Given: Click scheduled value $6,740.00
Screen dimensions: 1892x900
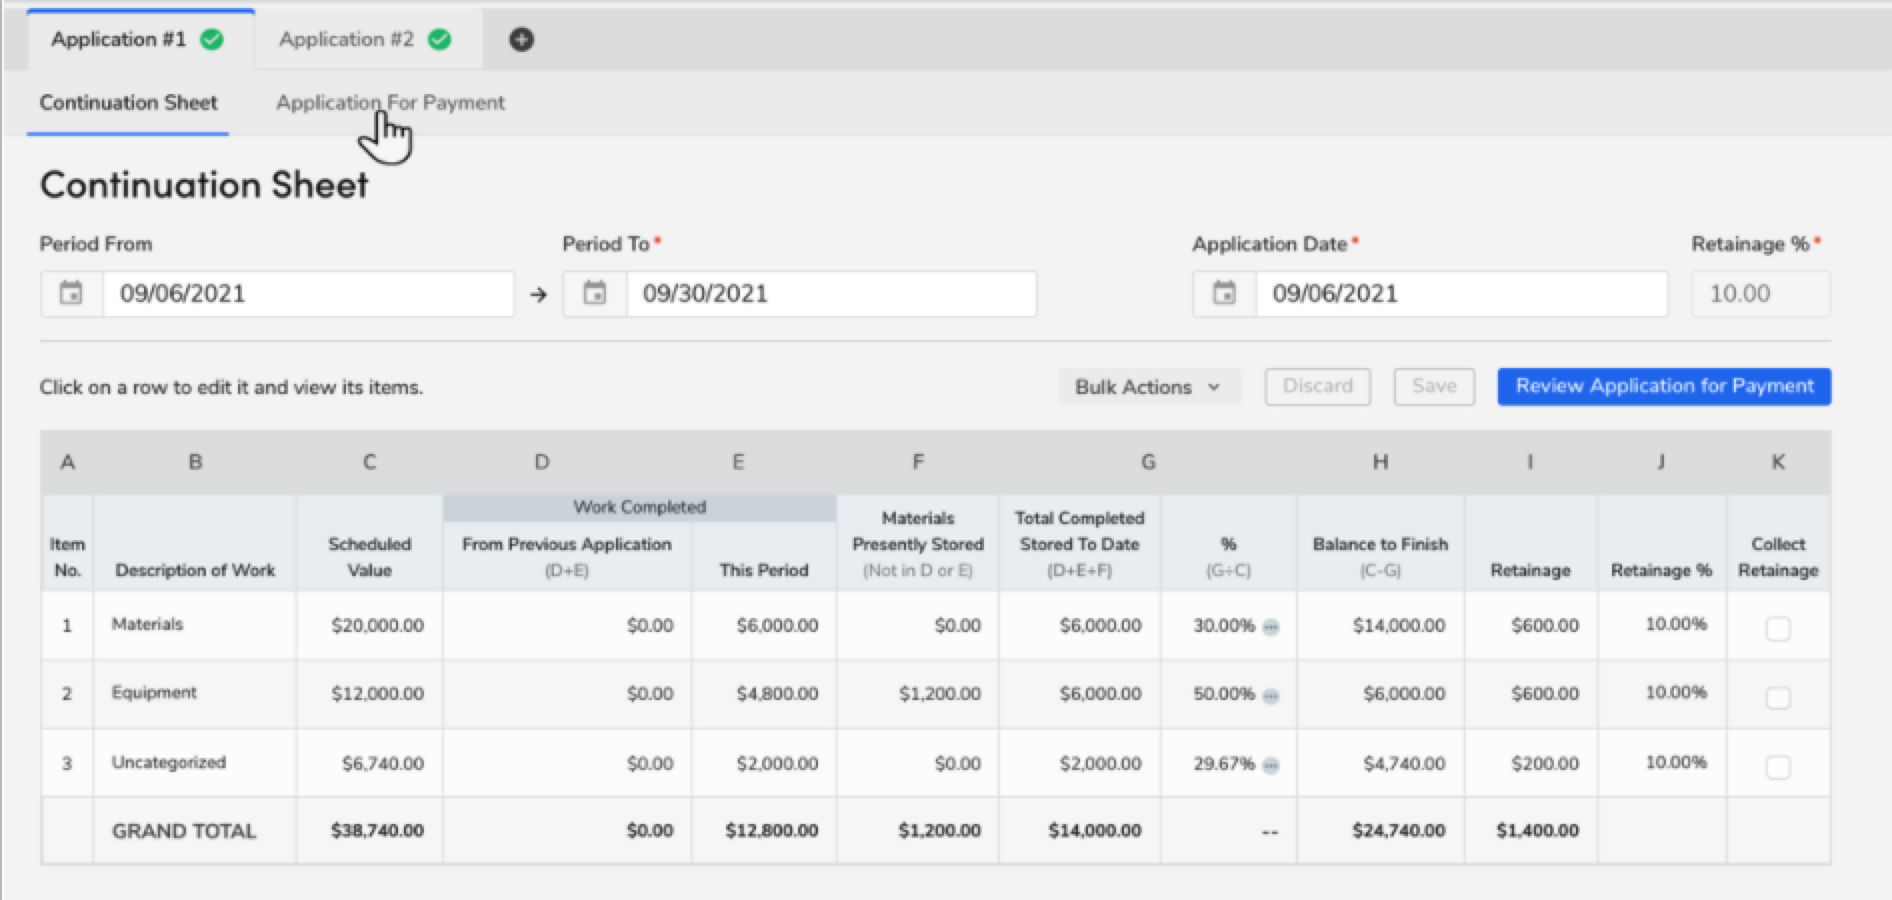Looking at the screenshot, I should point(383,764).
